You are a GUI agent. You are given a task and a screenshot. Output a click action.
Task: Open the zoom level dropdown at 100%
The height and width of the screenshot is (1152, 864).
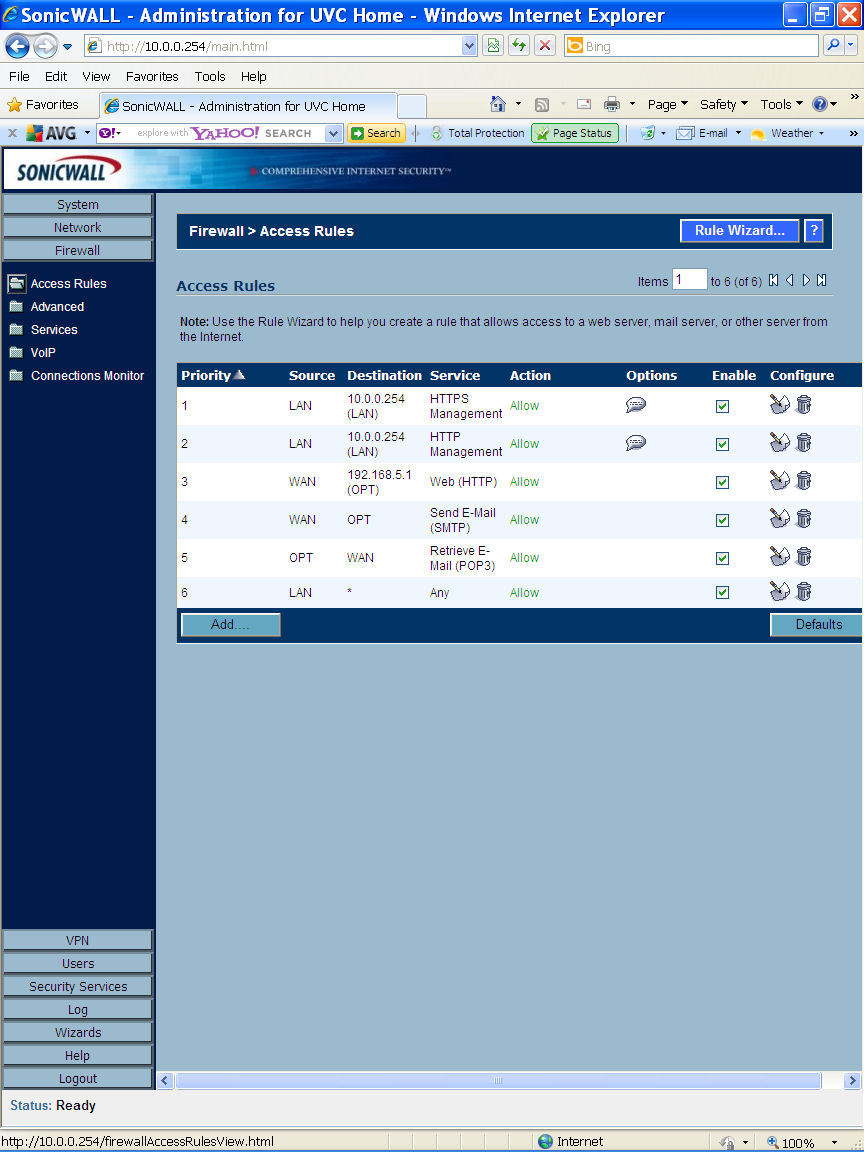point(834,1142)
